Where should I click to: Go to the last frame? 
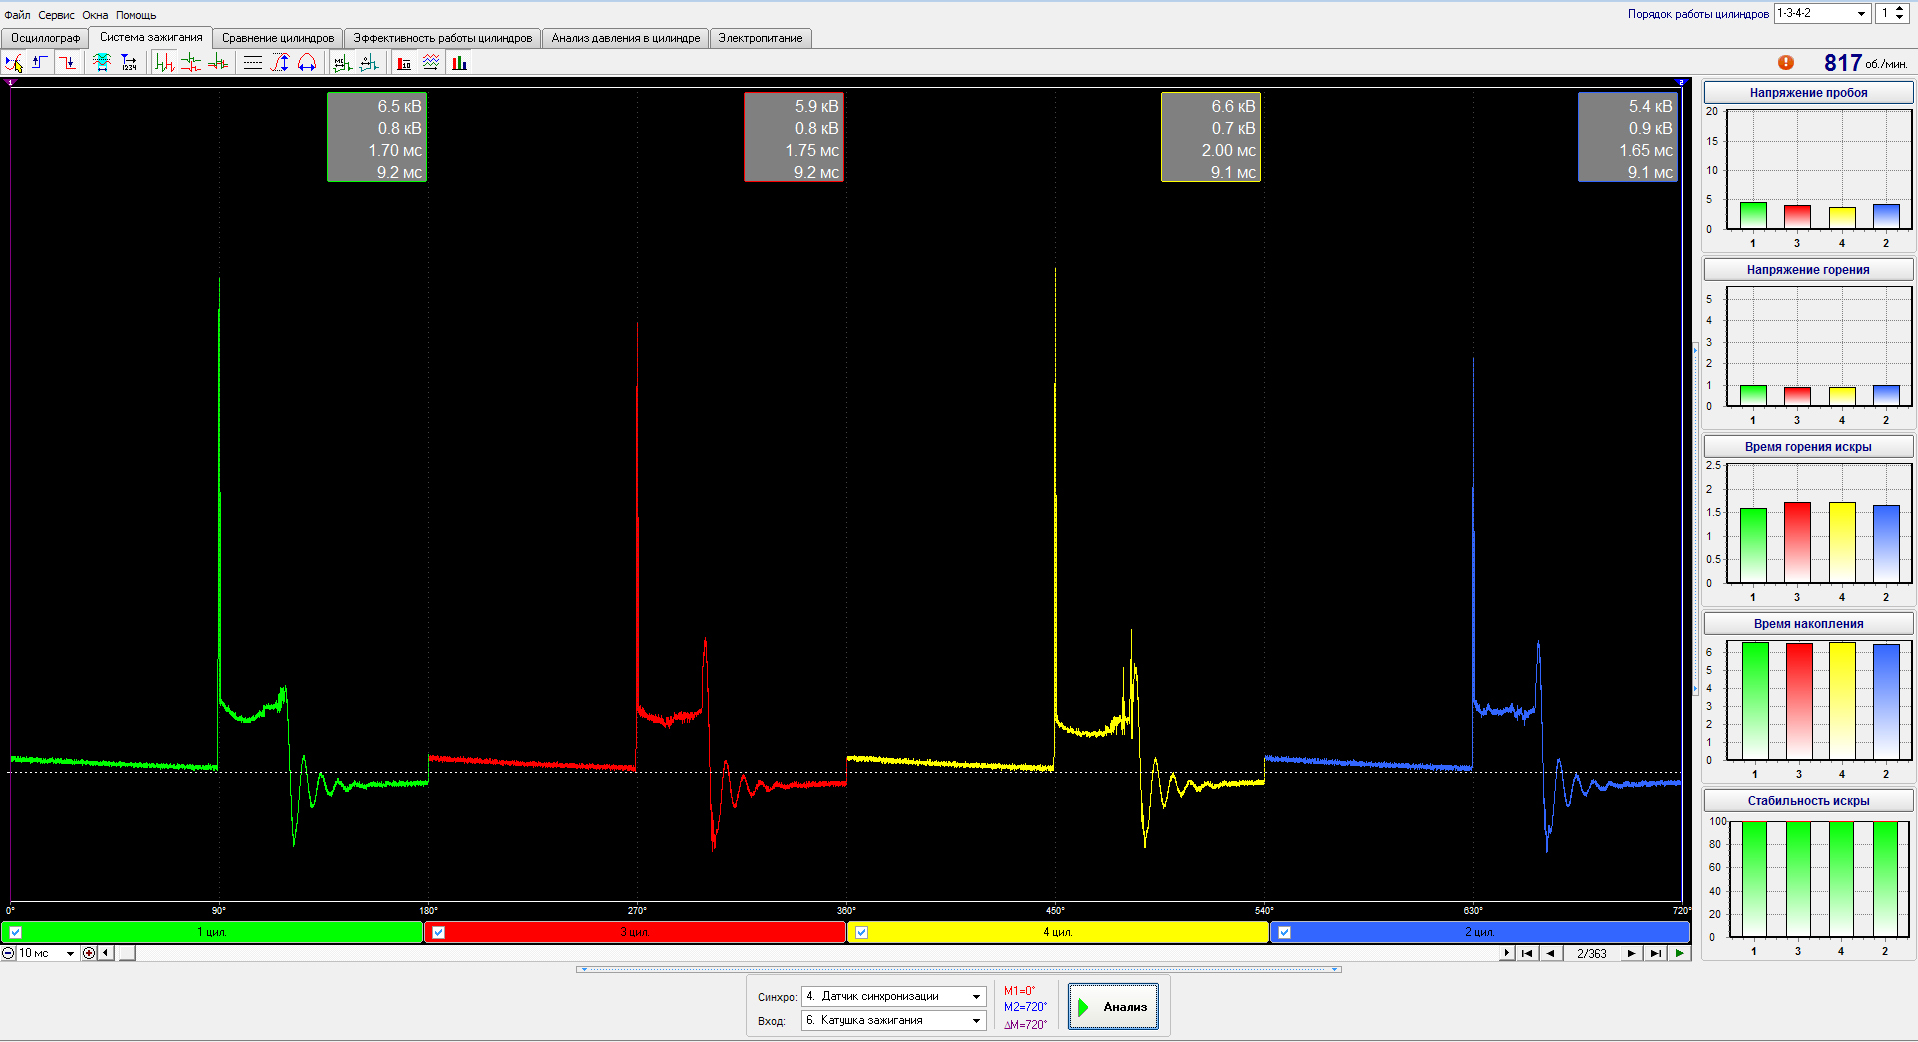coord(1656,953)
